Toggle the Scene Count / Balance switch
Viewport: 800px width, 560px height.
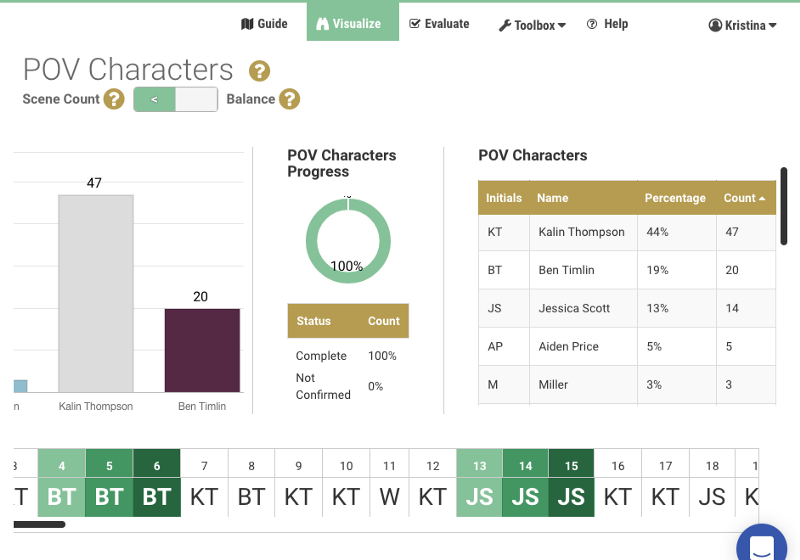175,99
